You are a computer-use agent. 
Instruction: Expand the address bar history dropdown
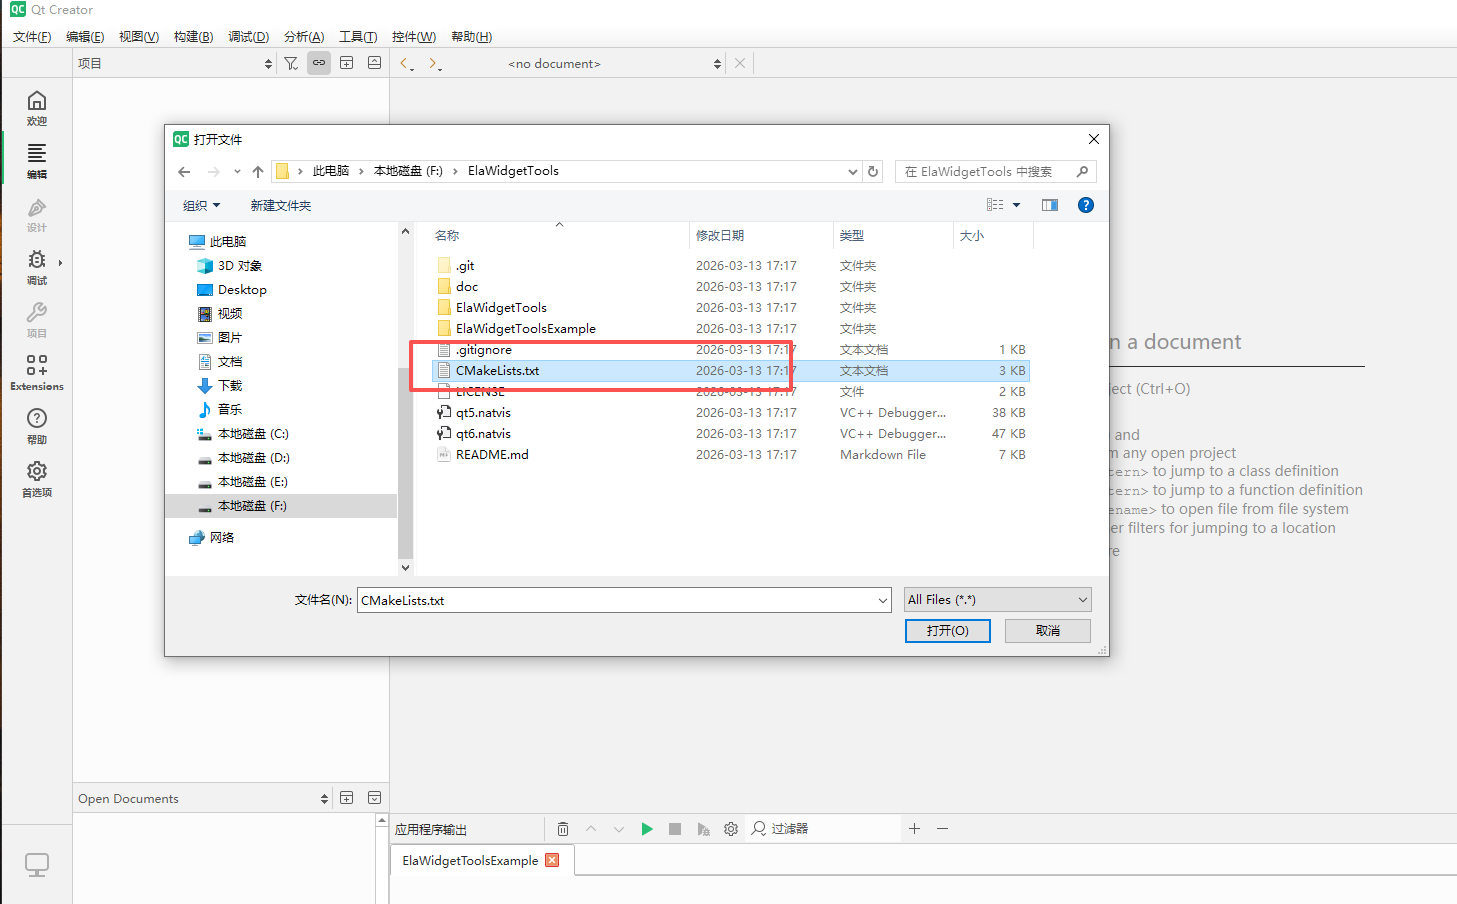tap(853, 171)
